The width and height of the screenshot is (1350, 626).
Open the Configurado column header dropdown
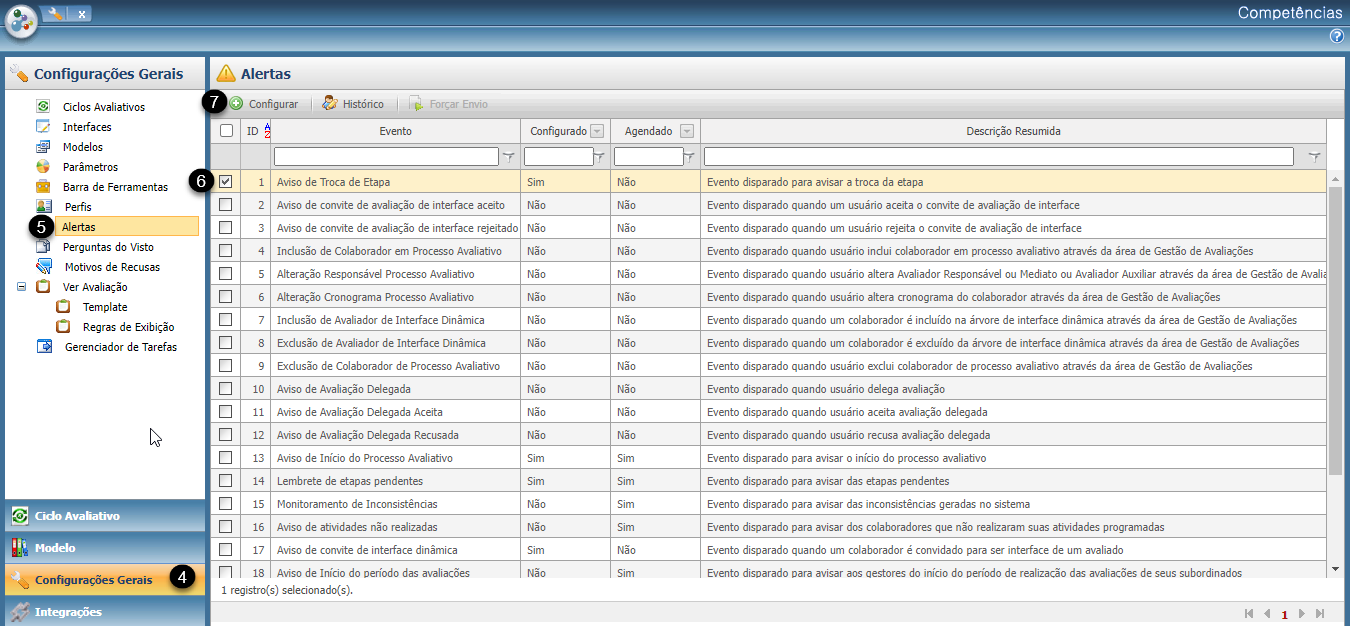pyautogui.click(x=597, y=131)
